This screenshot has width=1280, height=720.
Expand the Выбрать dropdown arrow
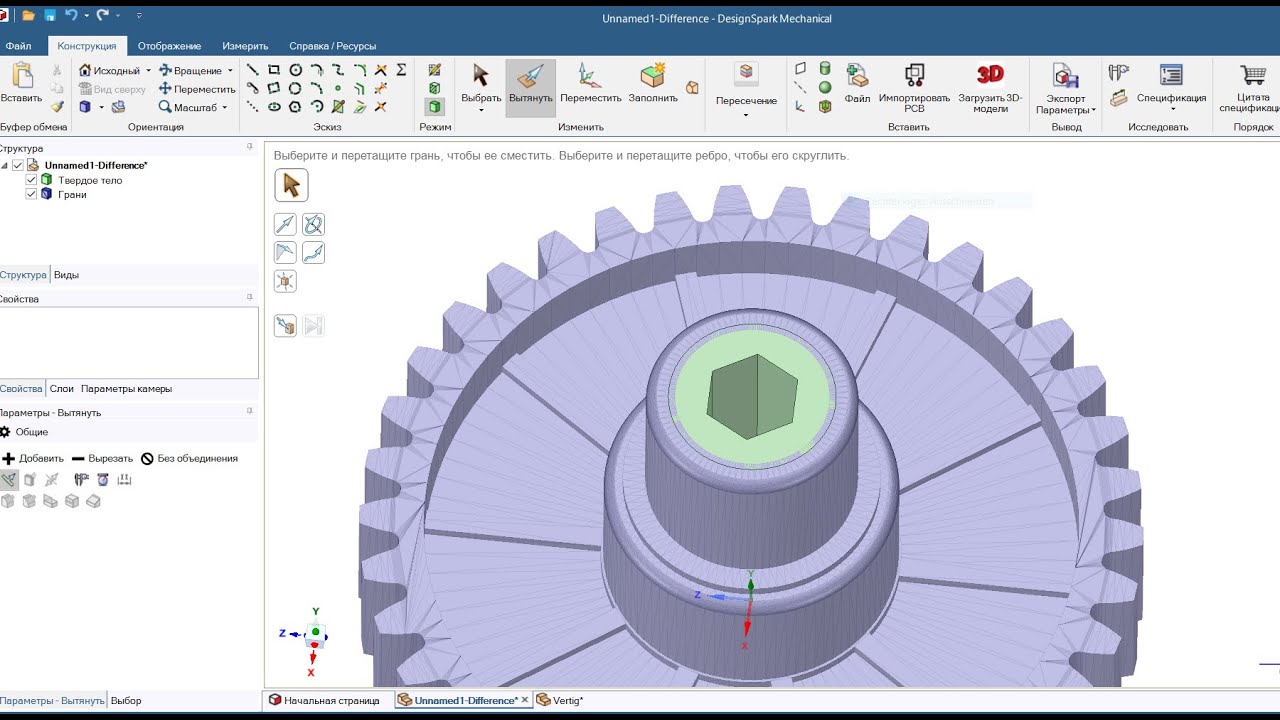481,110
